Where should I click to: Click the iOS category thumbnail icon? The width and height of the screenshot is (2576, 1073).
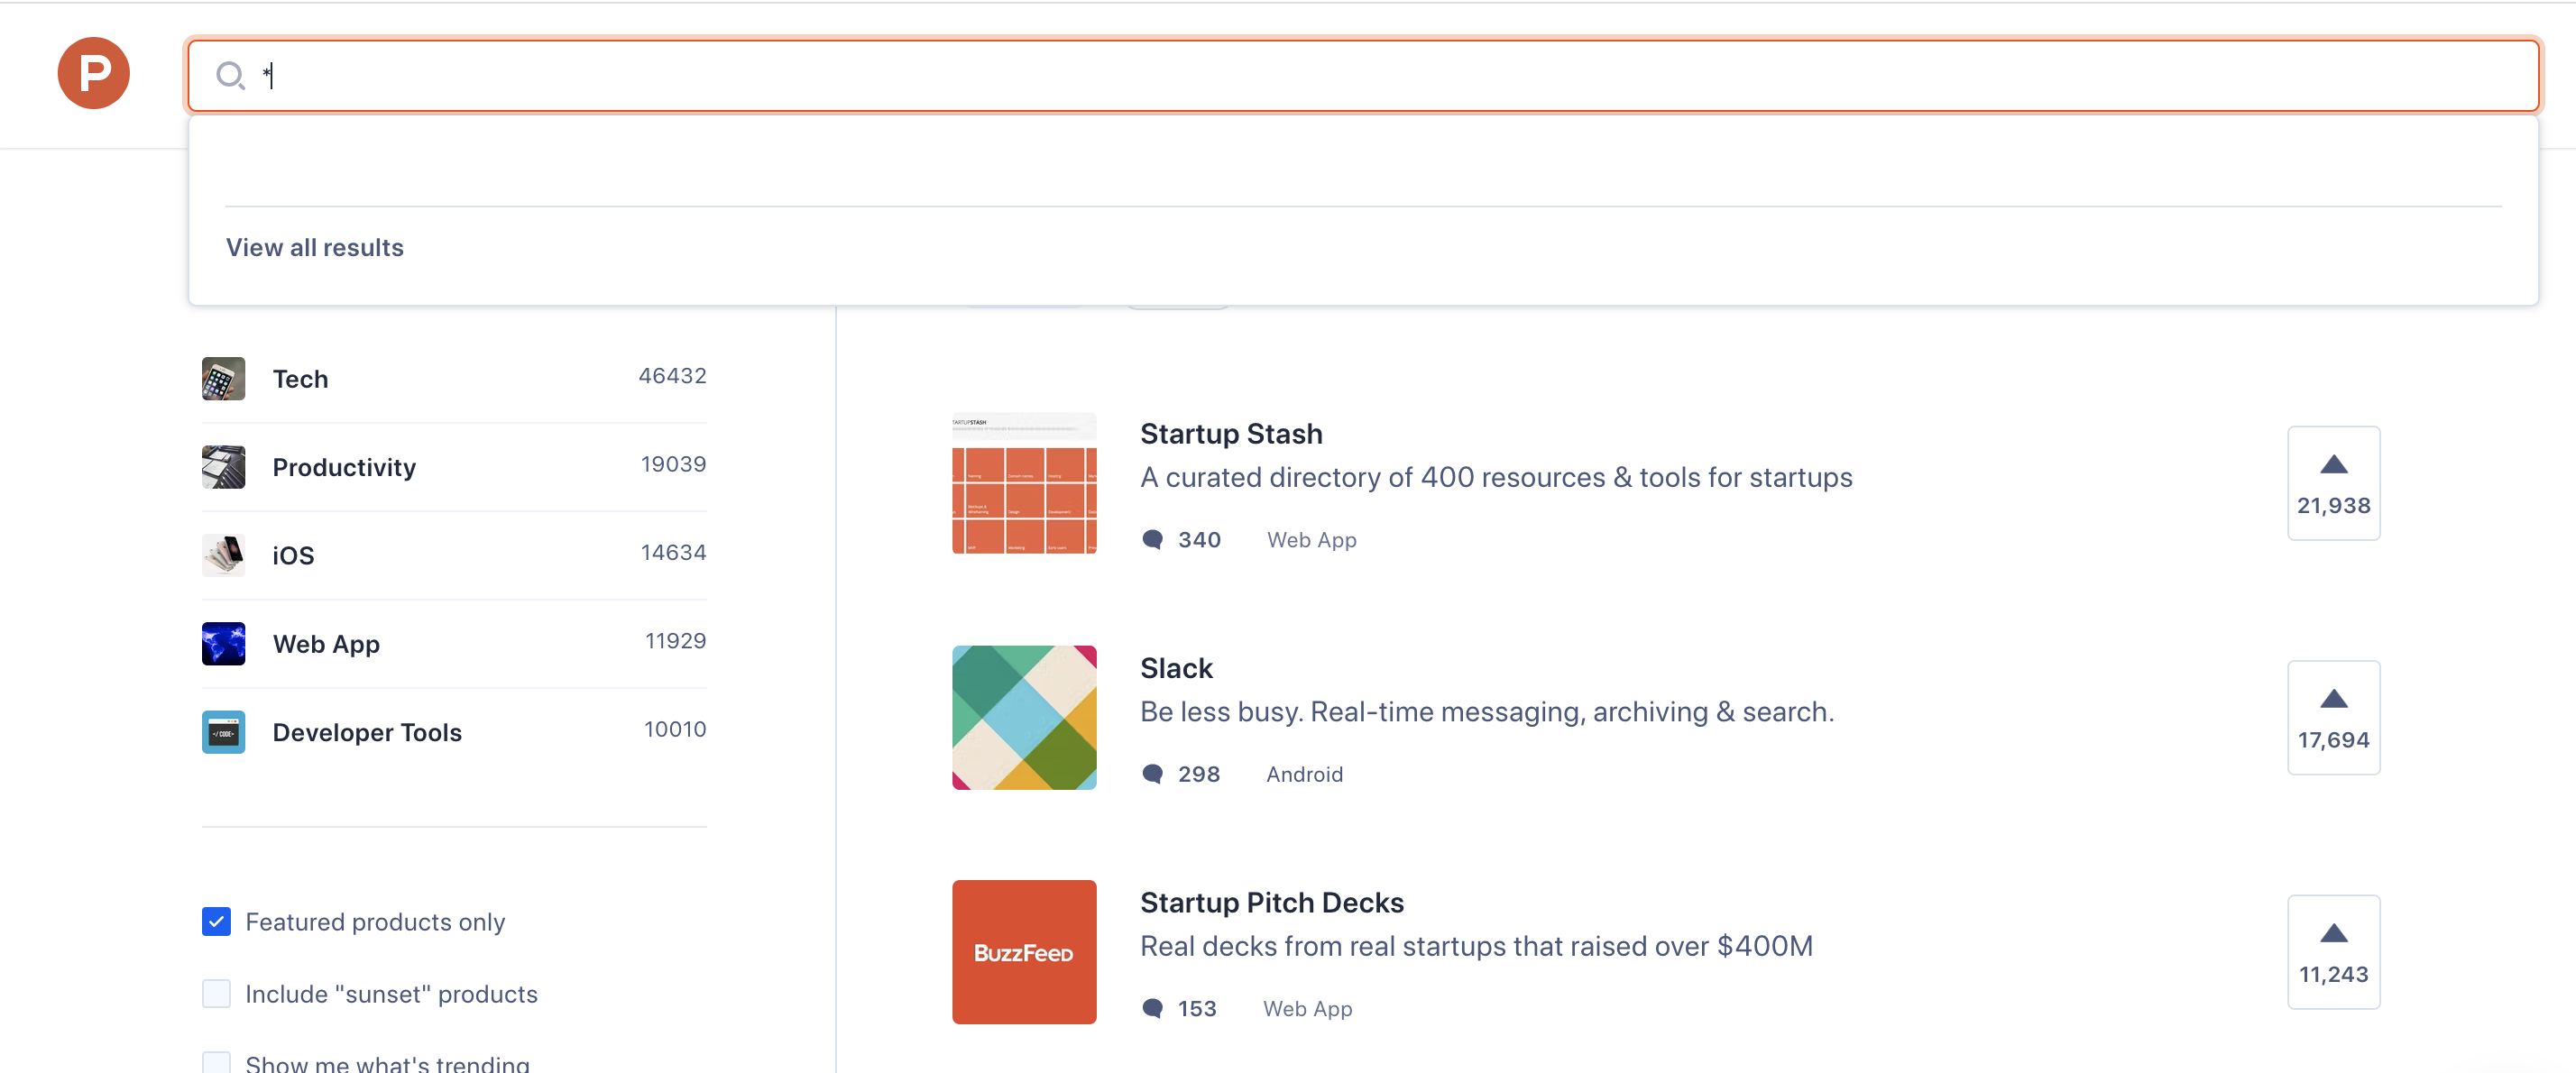[x=223, y=555]
